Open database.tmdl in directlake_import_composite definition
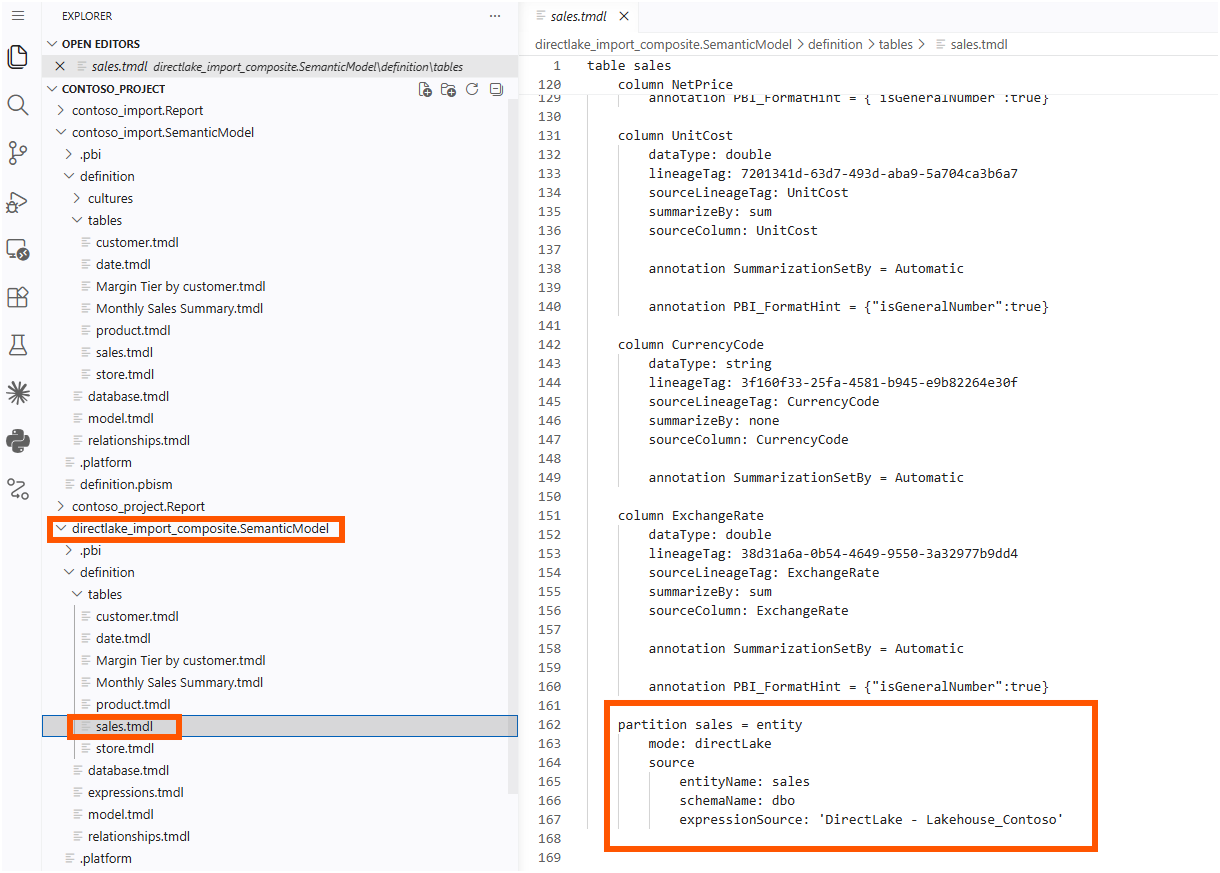The width and height of the screenshot is (1220, 873). 129,770
